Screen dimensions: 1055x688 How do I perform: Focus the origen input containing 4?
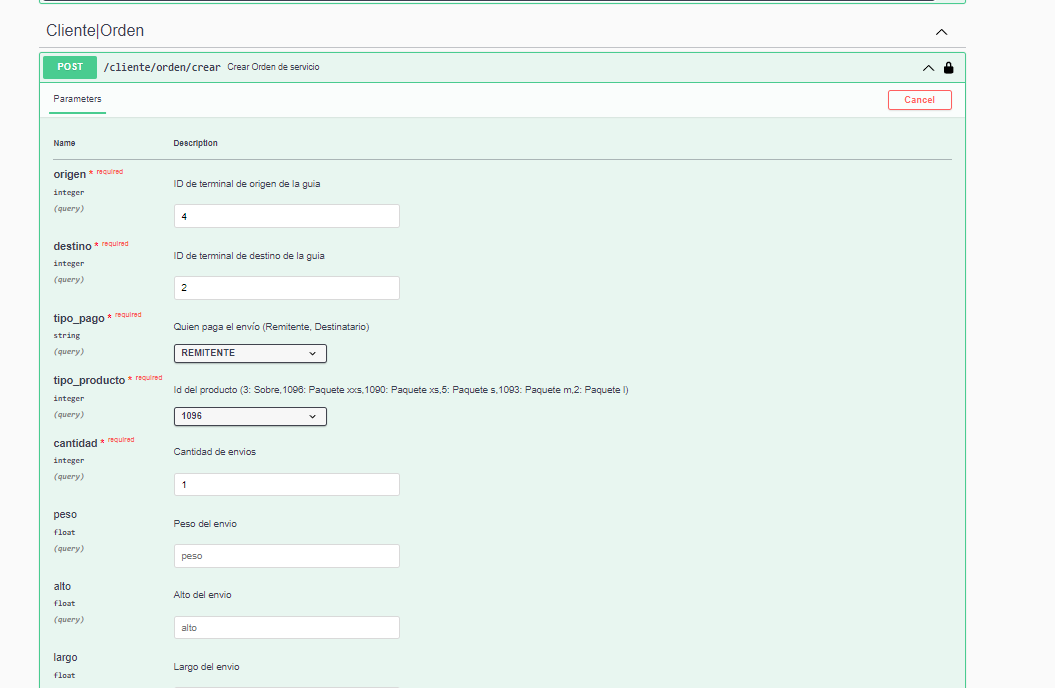[x=286, y=216]
